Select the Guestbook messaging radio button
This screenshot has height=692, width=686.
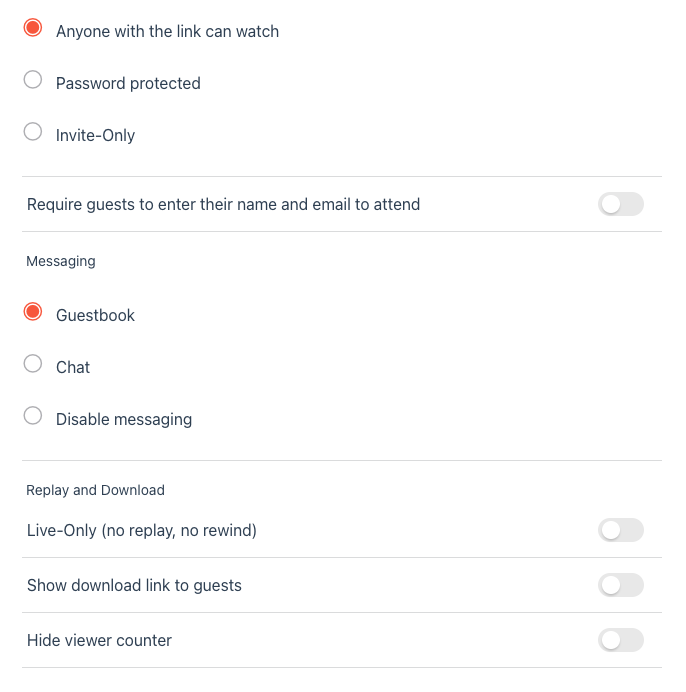tap(33, 312)
